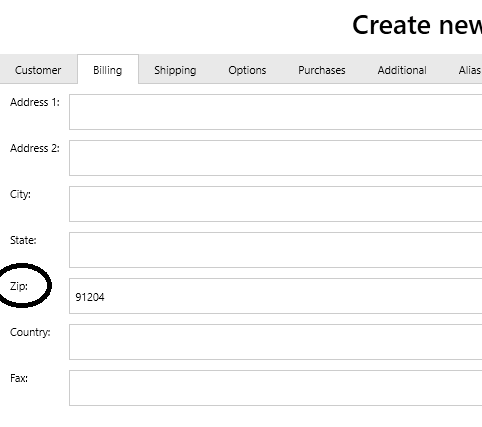Click inside the Address 1 text box
This screenshot has width=482, height=427.
click(x=276, y=112)
